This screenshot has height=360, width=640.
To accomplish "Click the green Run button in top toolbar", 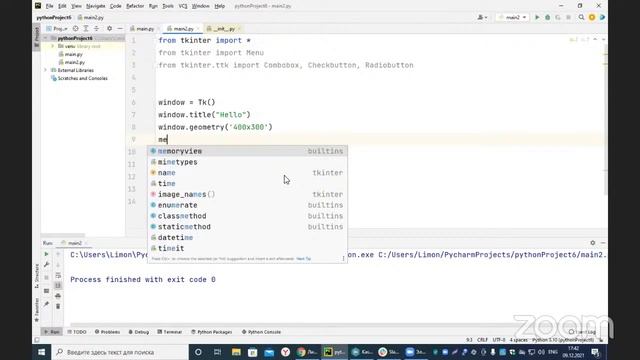I will [537, 18].
